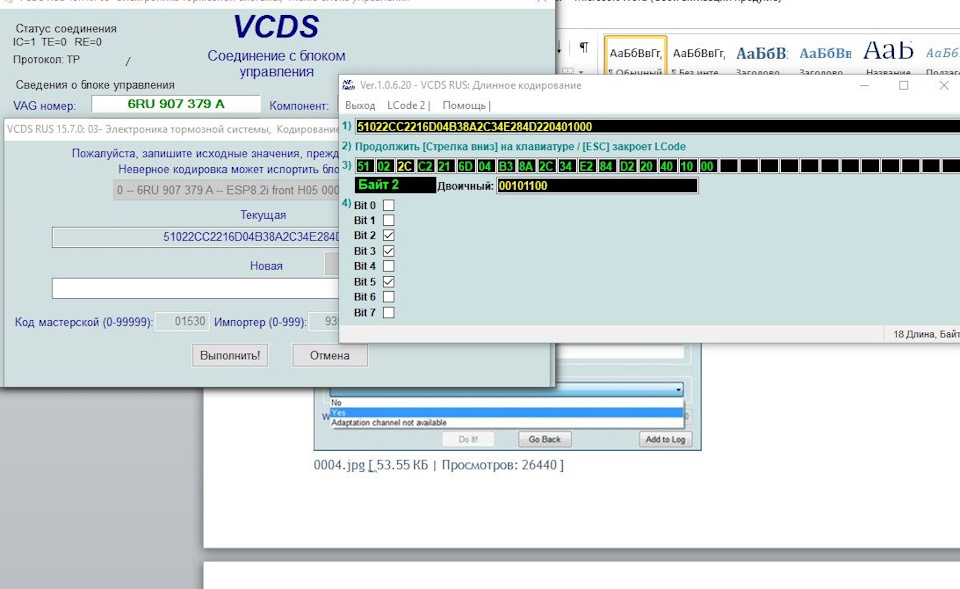This screenshot has height=589, width=960.
Task: Select byte cell D2
Action: pos(626,166)
